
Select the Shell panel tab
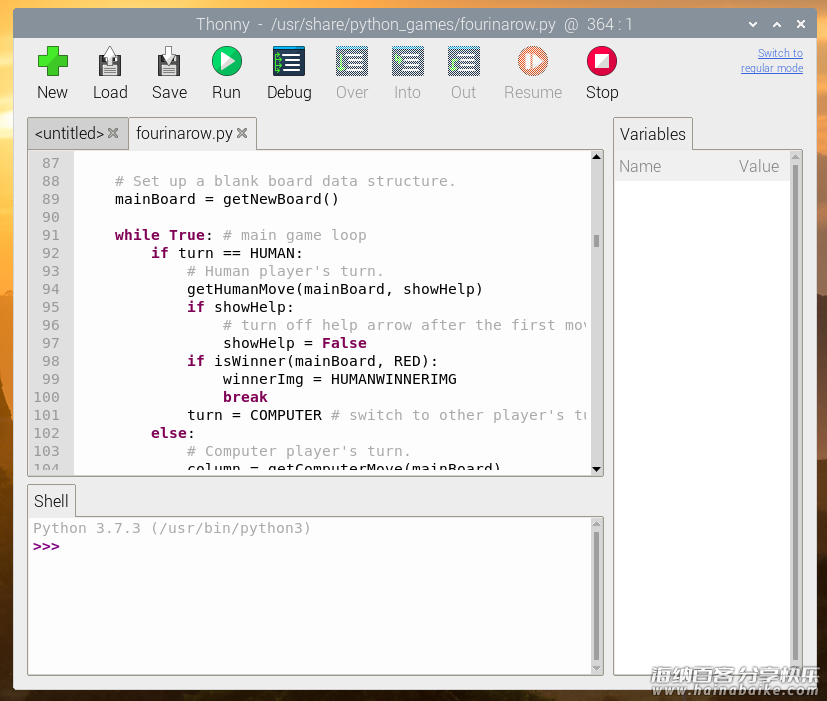(x=51, y=501)
